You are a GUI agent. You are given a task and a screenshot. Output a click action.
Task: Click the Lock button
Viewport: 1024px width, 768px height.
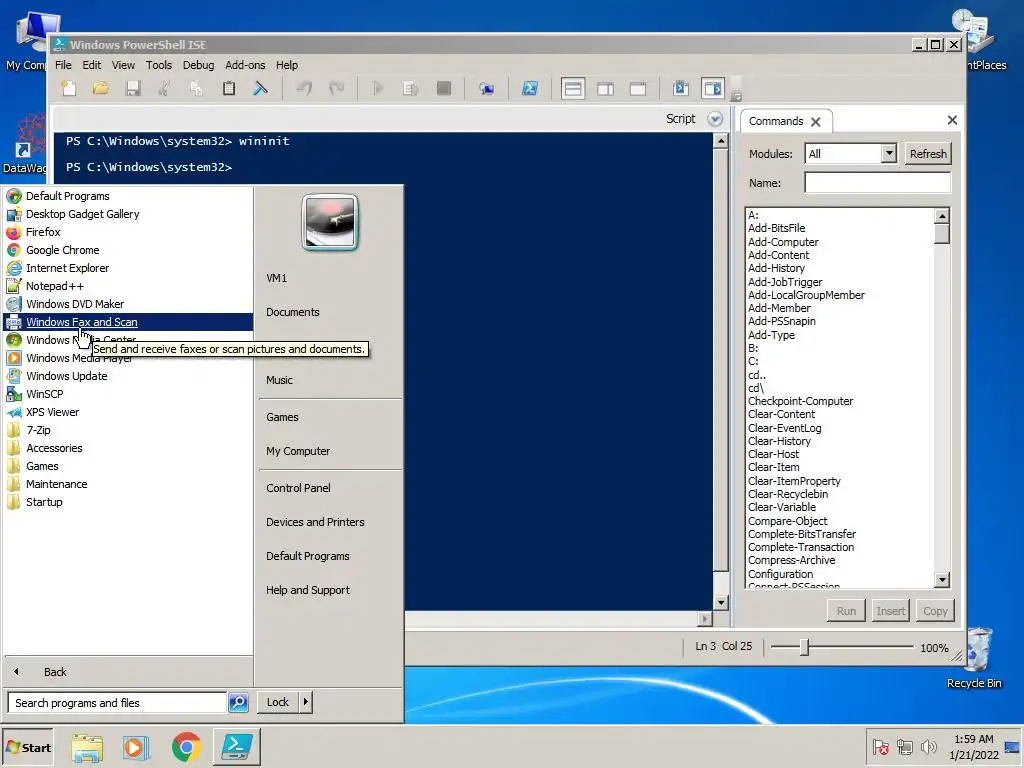point(278,702)
